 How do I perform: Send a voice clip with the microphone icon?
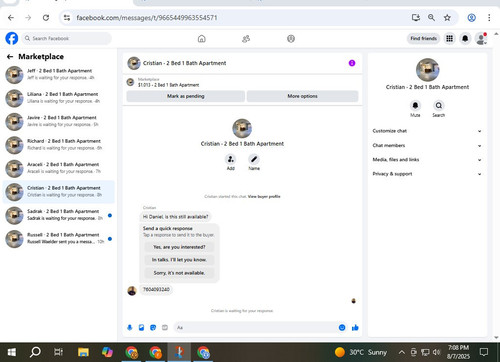pyautogui.click(x=130, y=328)
